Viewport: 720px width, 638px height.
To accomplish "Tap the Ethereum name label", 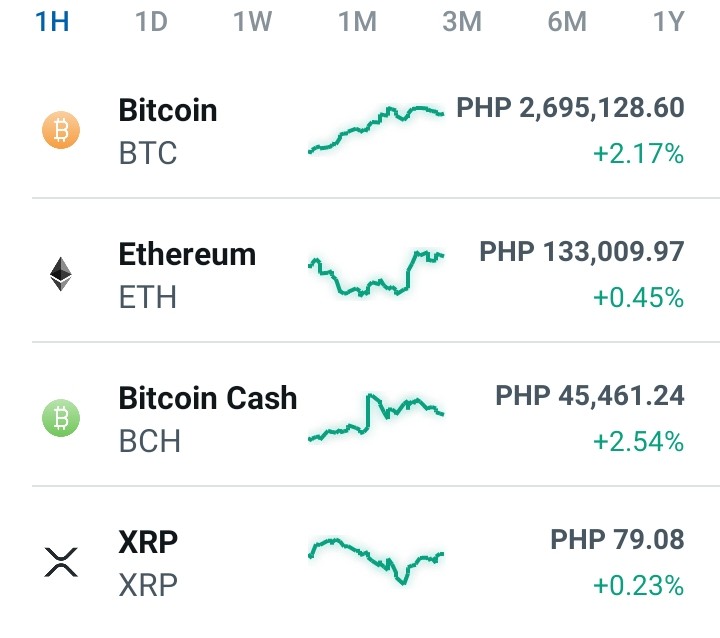I will [x=187, y=254].
